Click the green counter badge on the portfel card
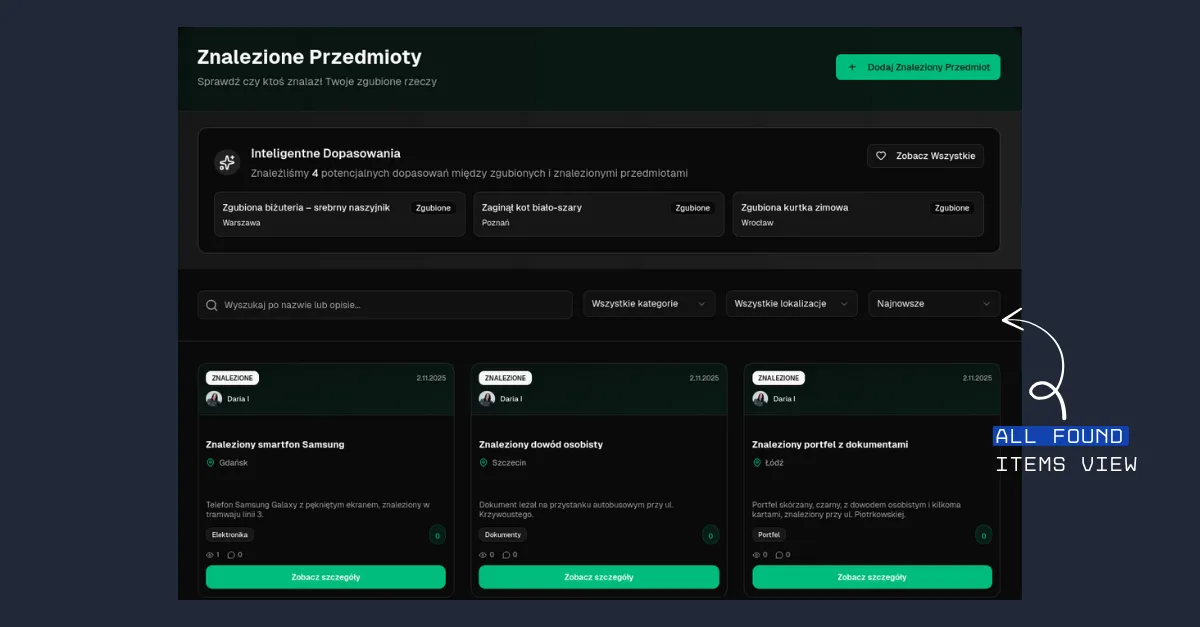The width and height of the screenshot is (1200, 627). point(984,535)
